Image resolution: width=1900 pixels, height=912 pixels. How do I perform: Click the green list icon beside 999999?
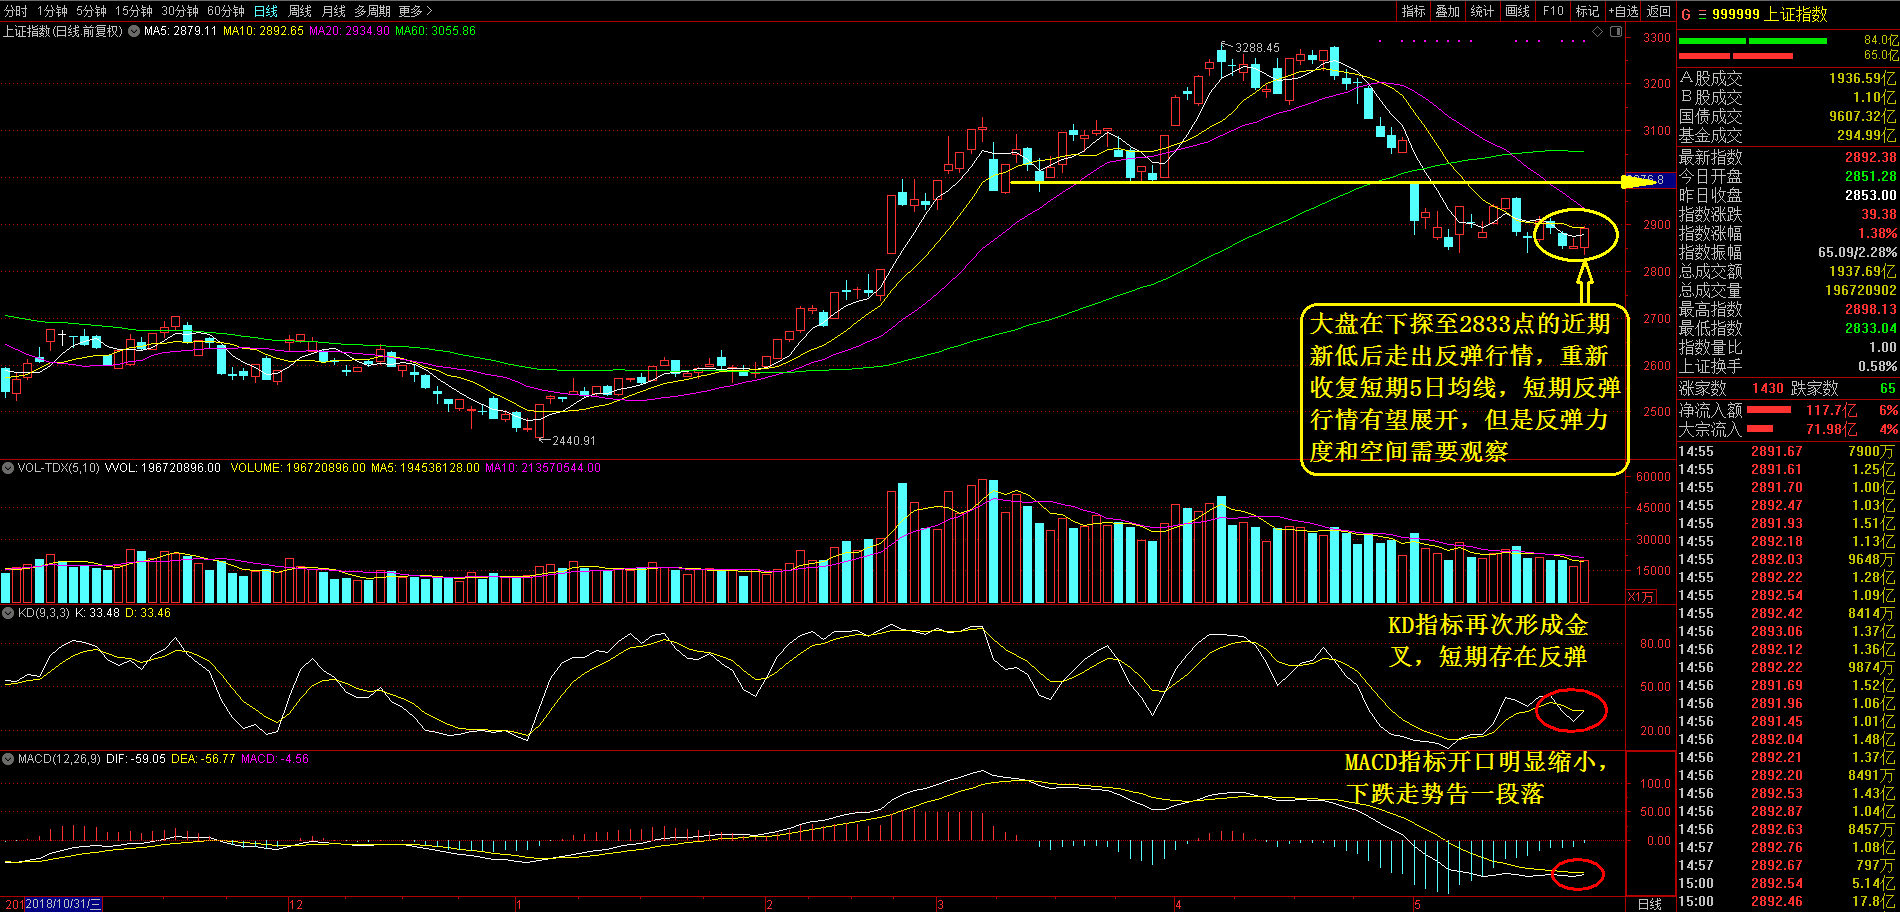(1701, 14)
